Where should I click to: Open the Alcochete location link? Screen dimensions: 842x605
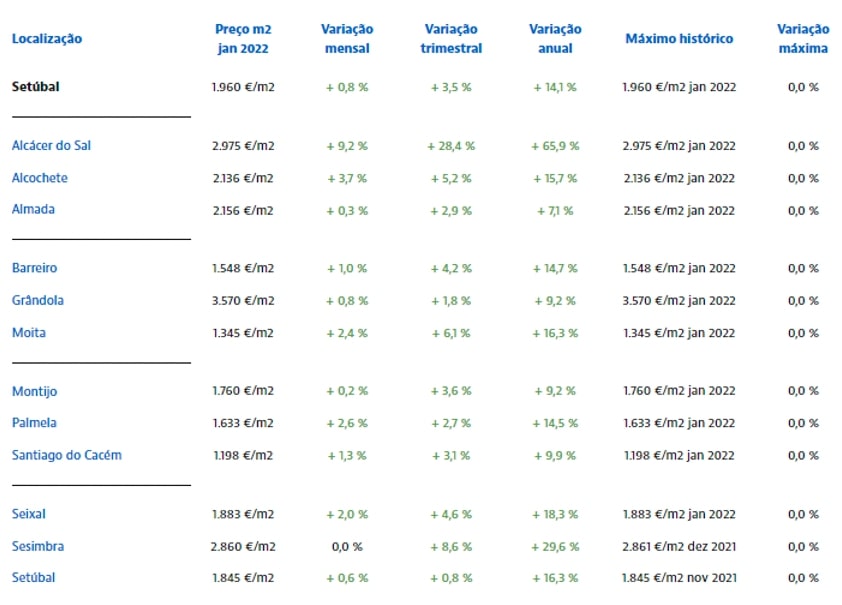(x=40, y=178)
